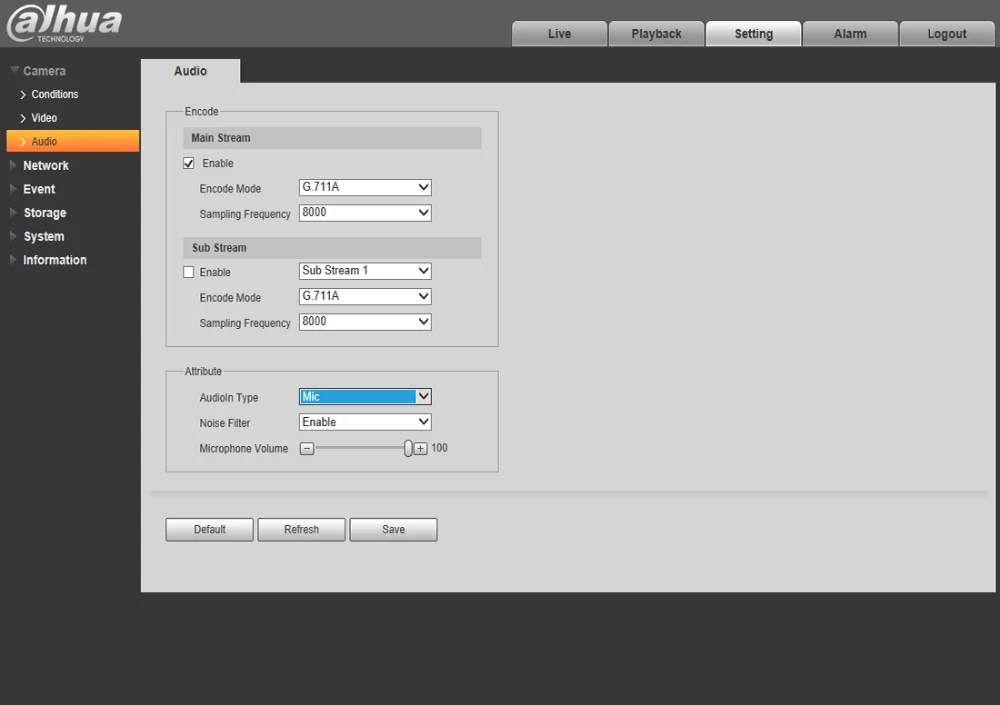Click the Microphone Volume label
The image size is (1000, 705).
pyautogui.click(x=244, y=449)
